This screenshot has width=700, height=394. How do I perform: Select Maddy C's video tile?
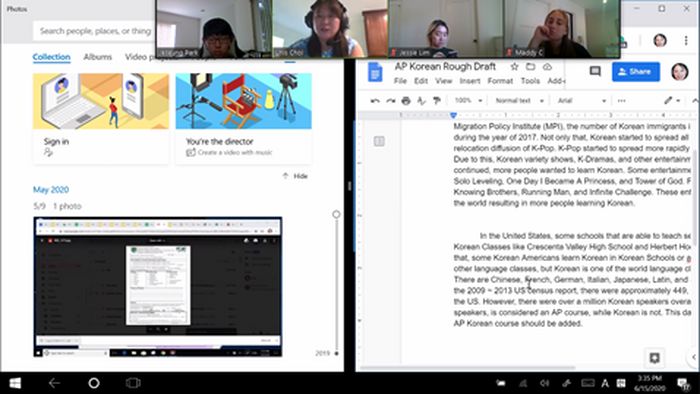pyautogui.click(x=562, y=29)
